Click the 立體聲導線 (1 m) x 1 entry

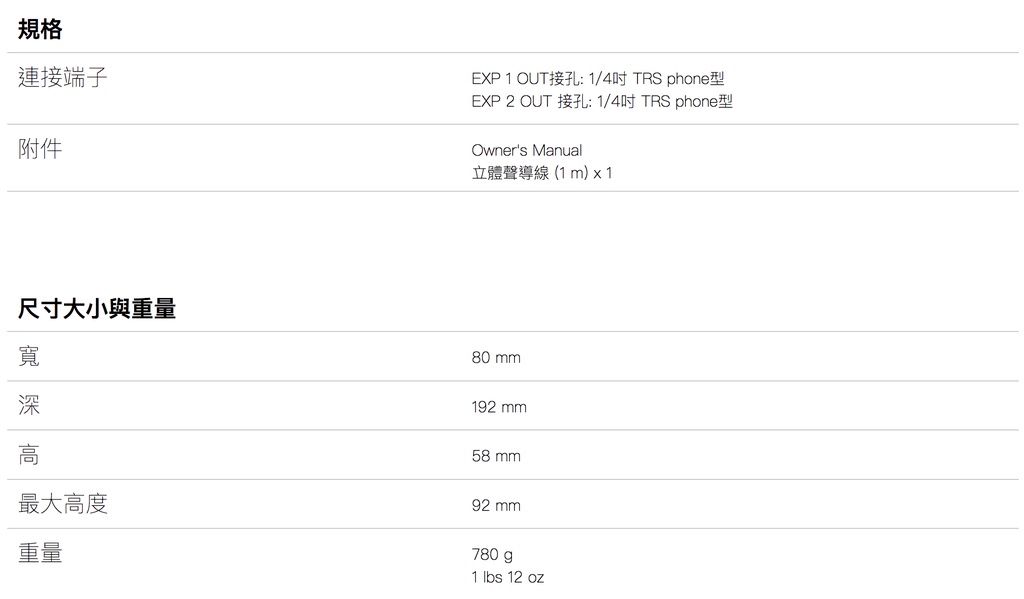pos(541,173)
